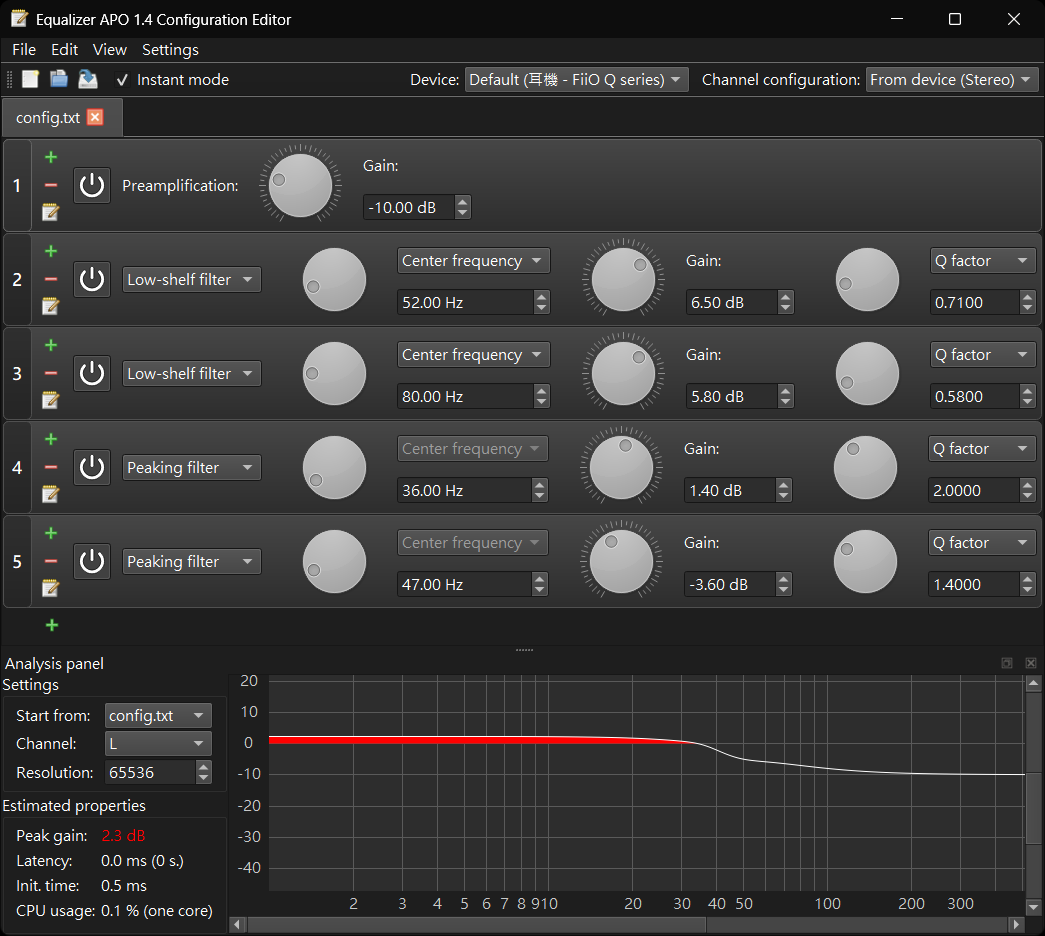Edit the 52.00 Hz filter as text
The image size is (1045, 936).
[x=51, y=306]
